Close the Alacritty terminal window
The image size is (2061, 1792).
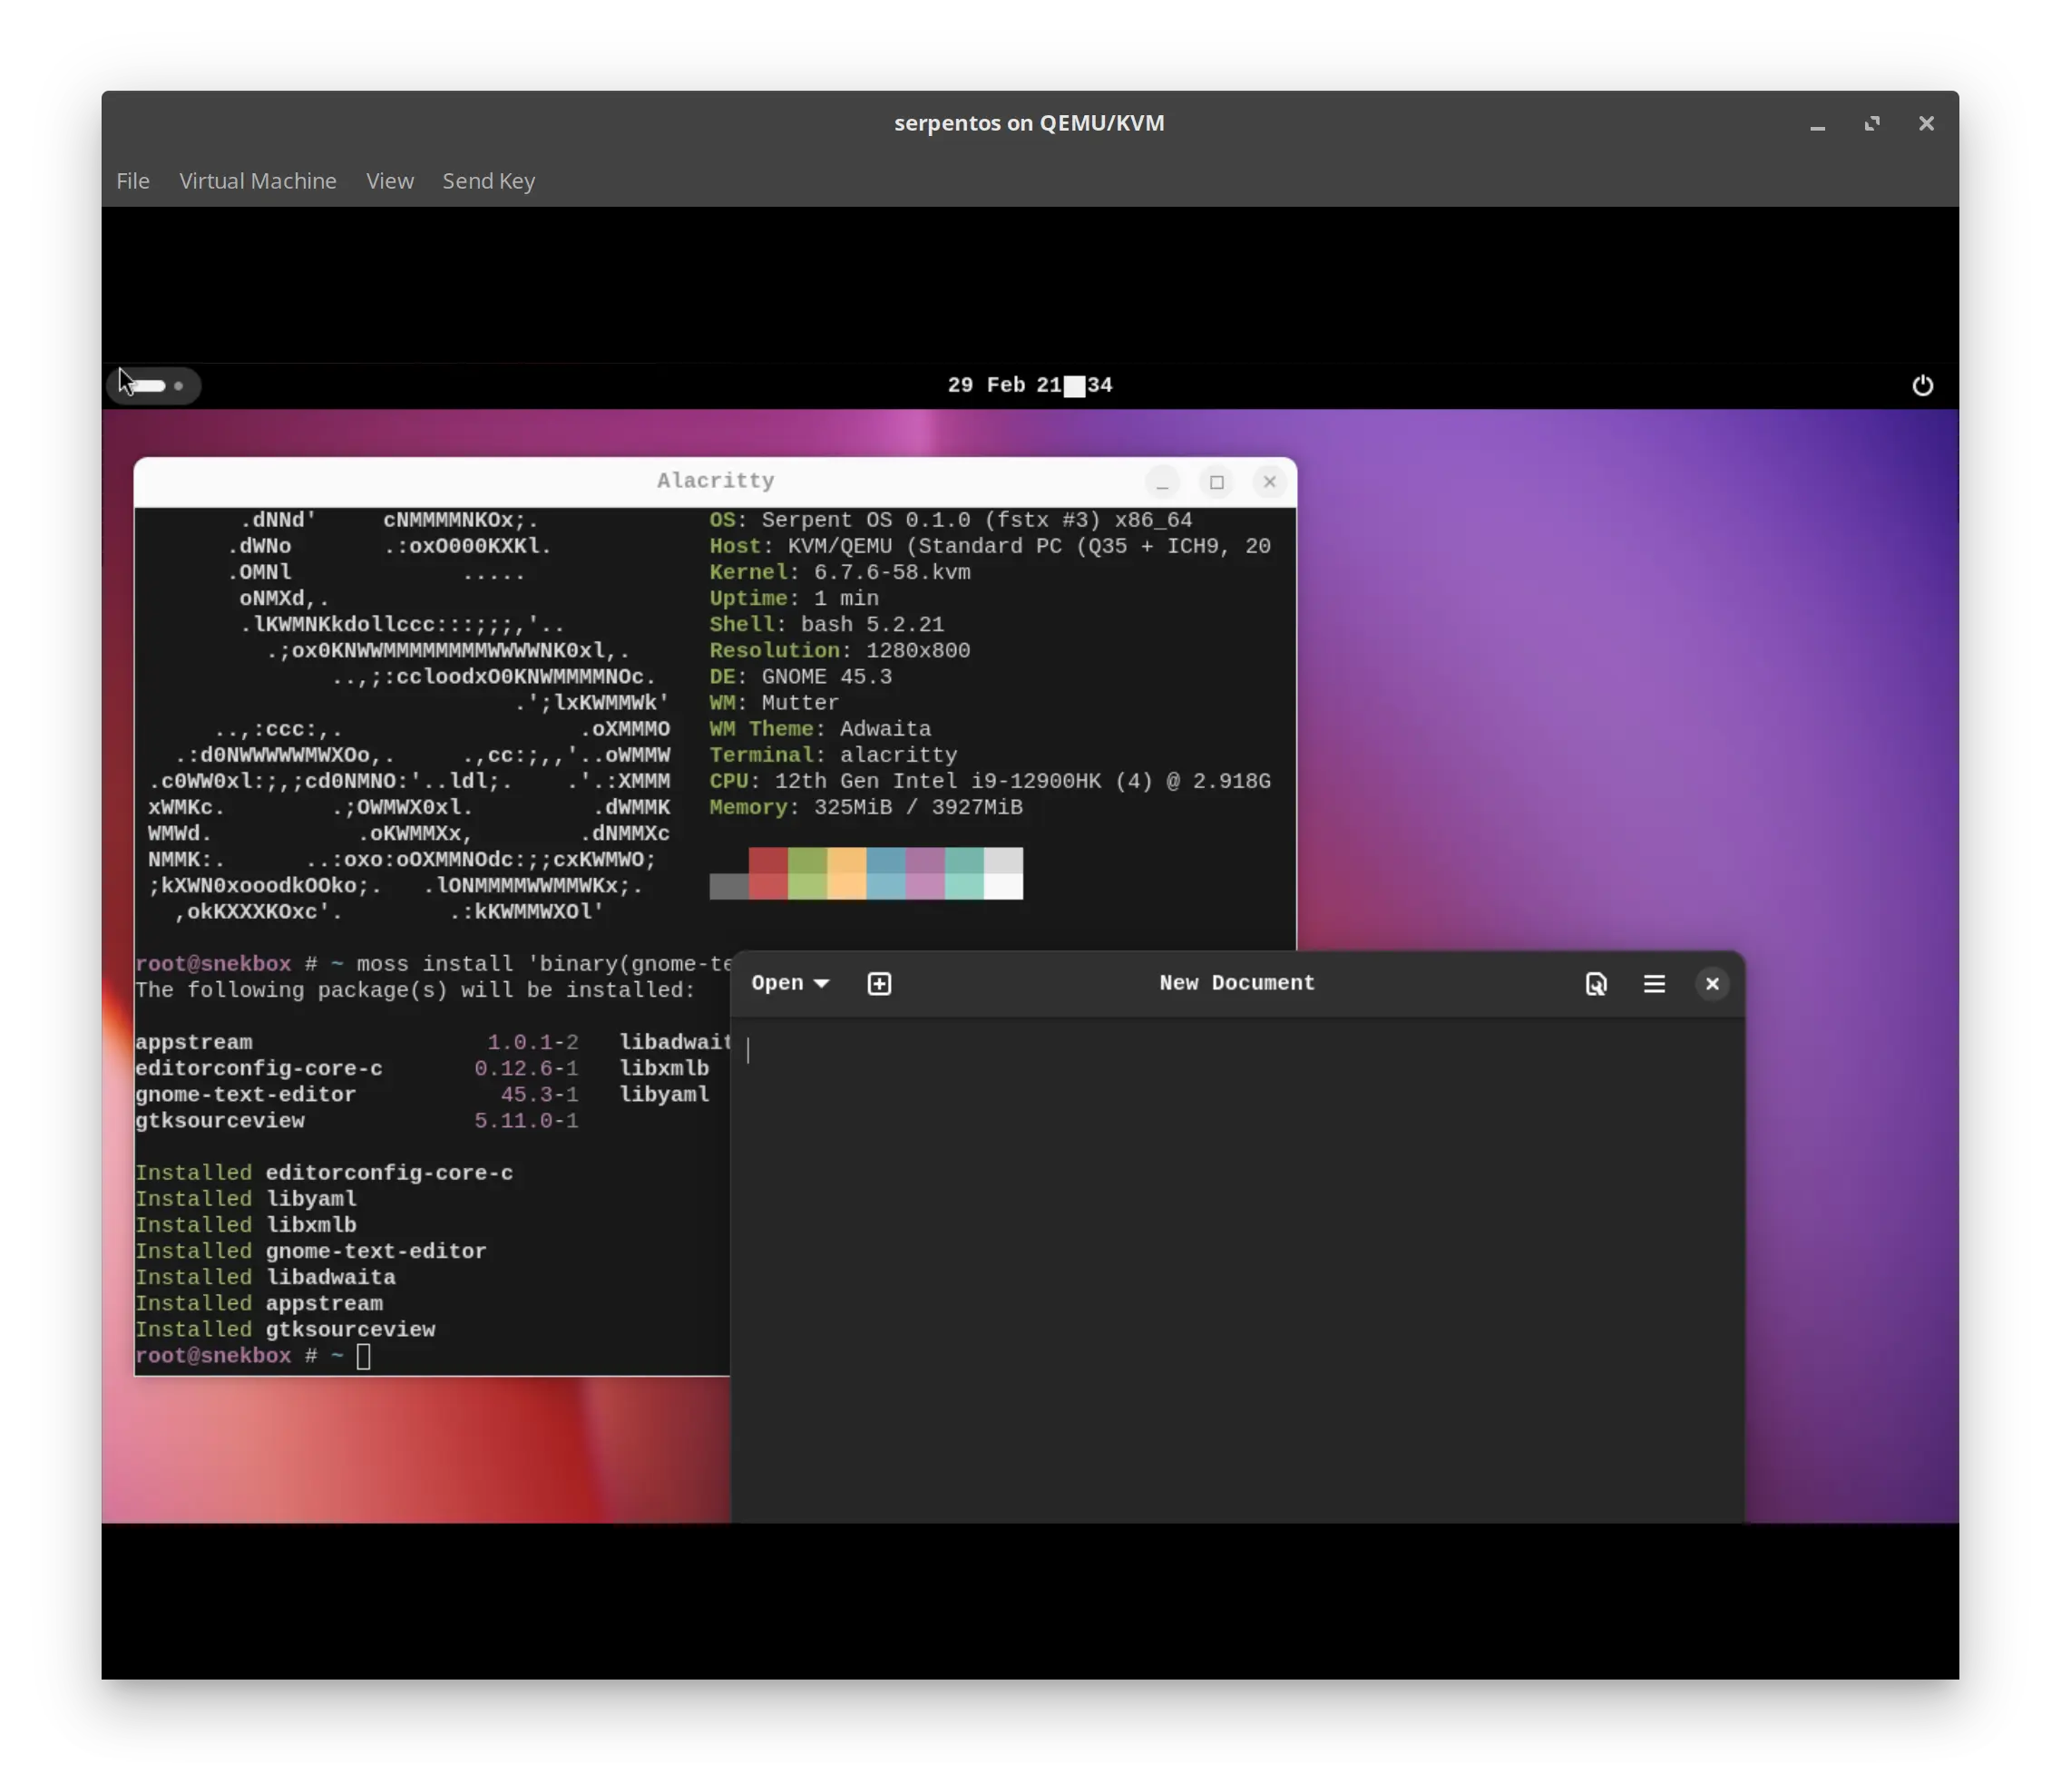(1269, 482)
